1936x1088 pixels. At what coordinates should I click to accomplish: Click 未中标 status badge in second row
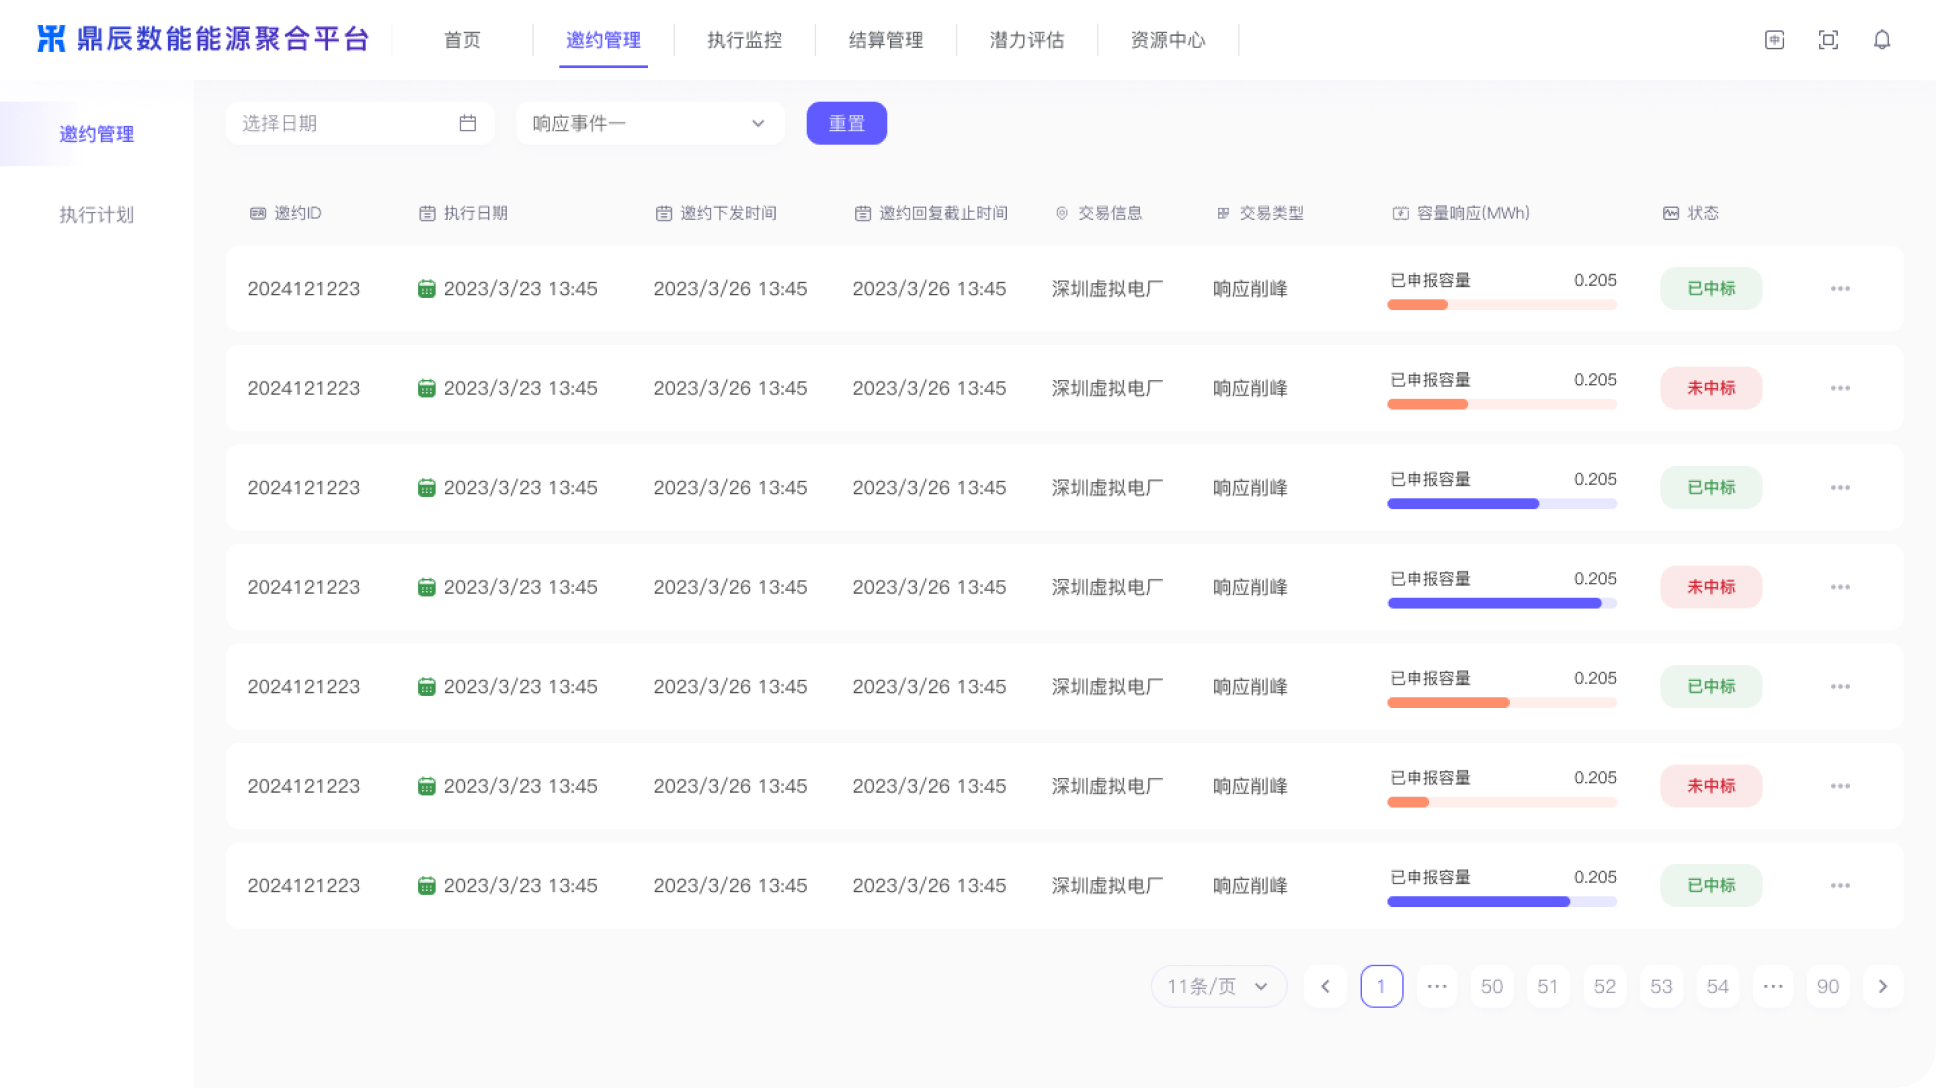(1711, 388)
